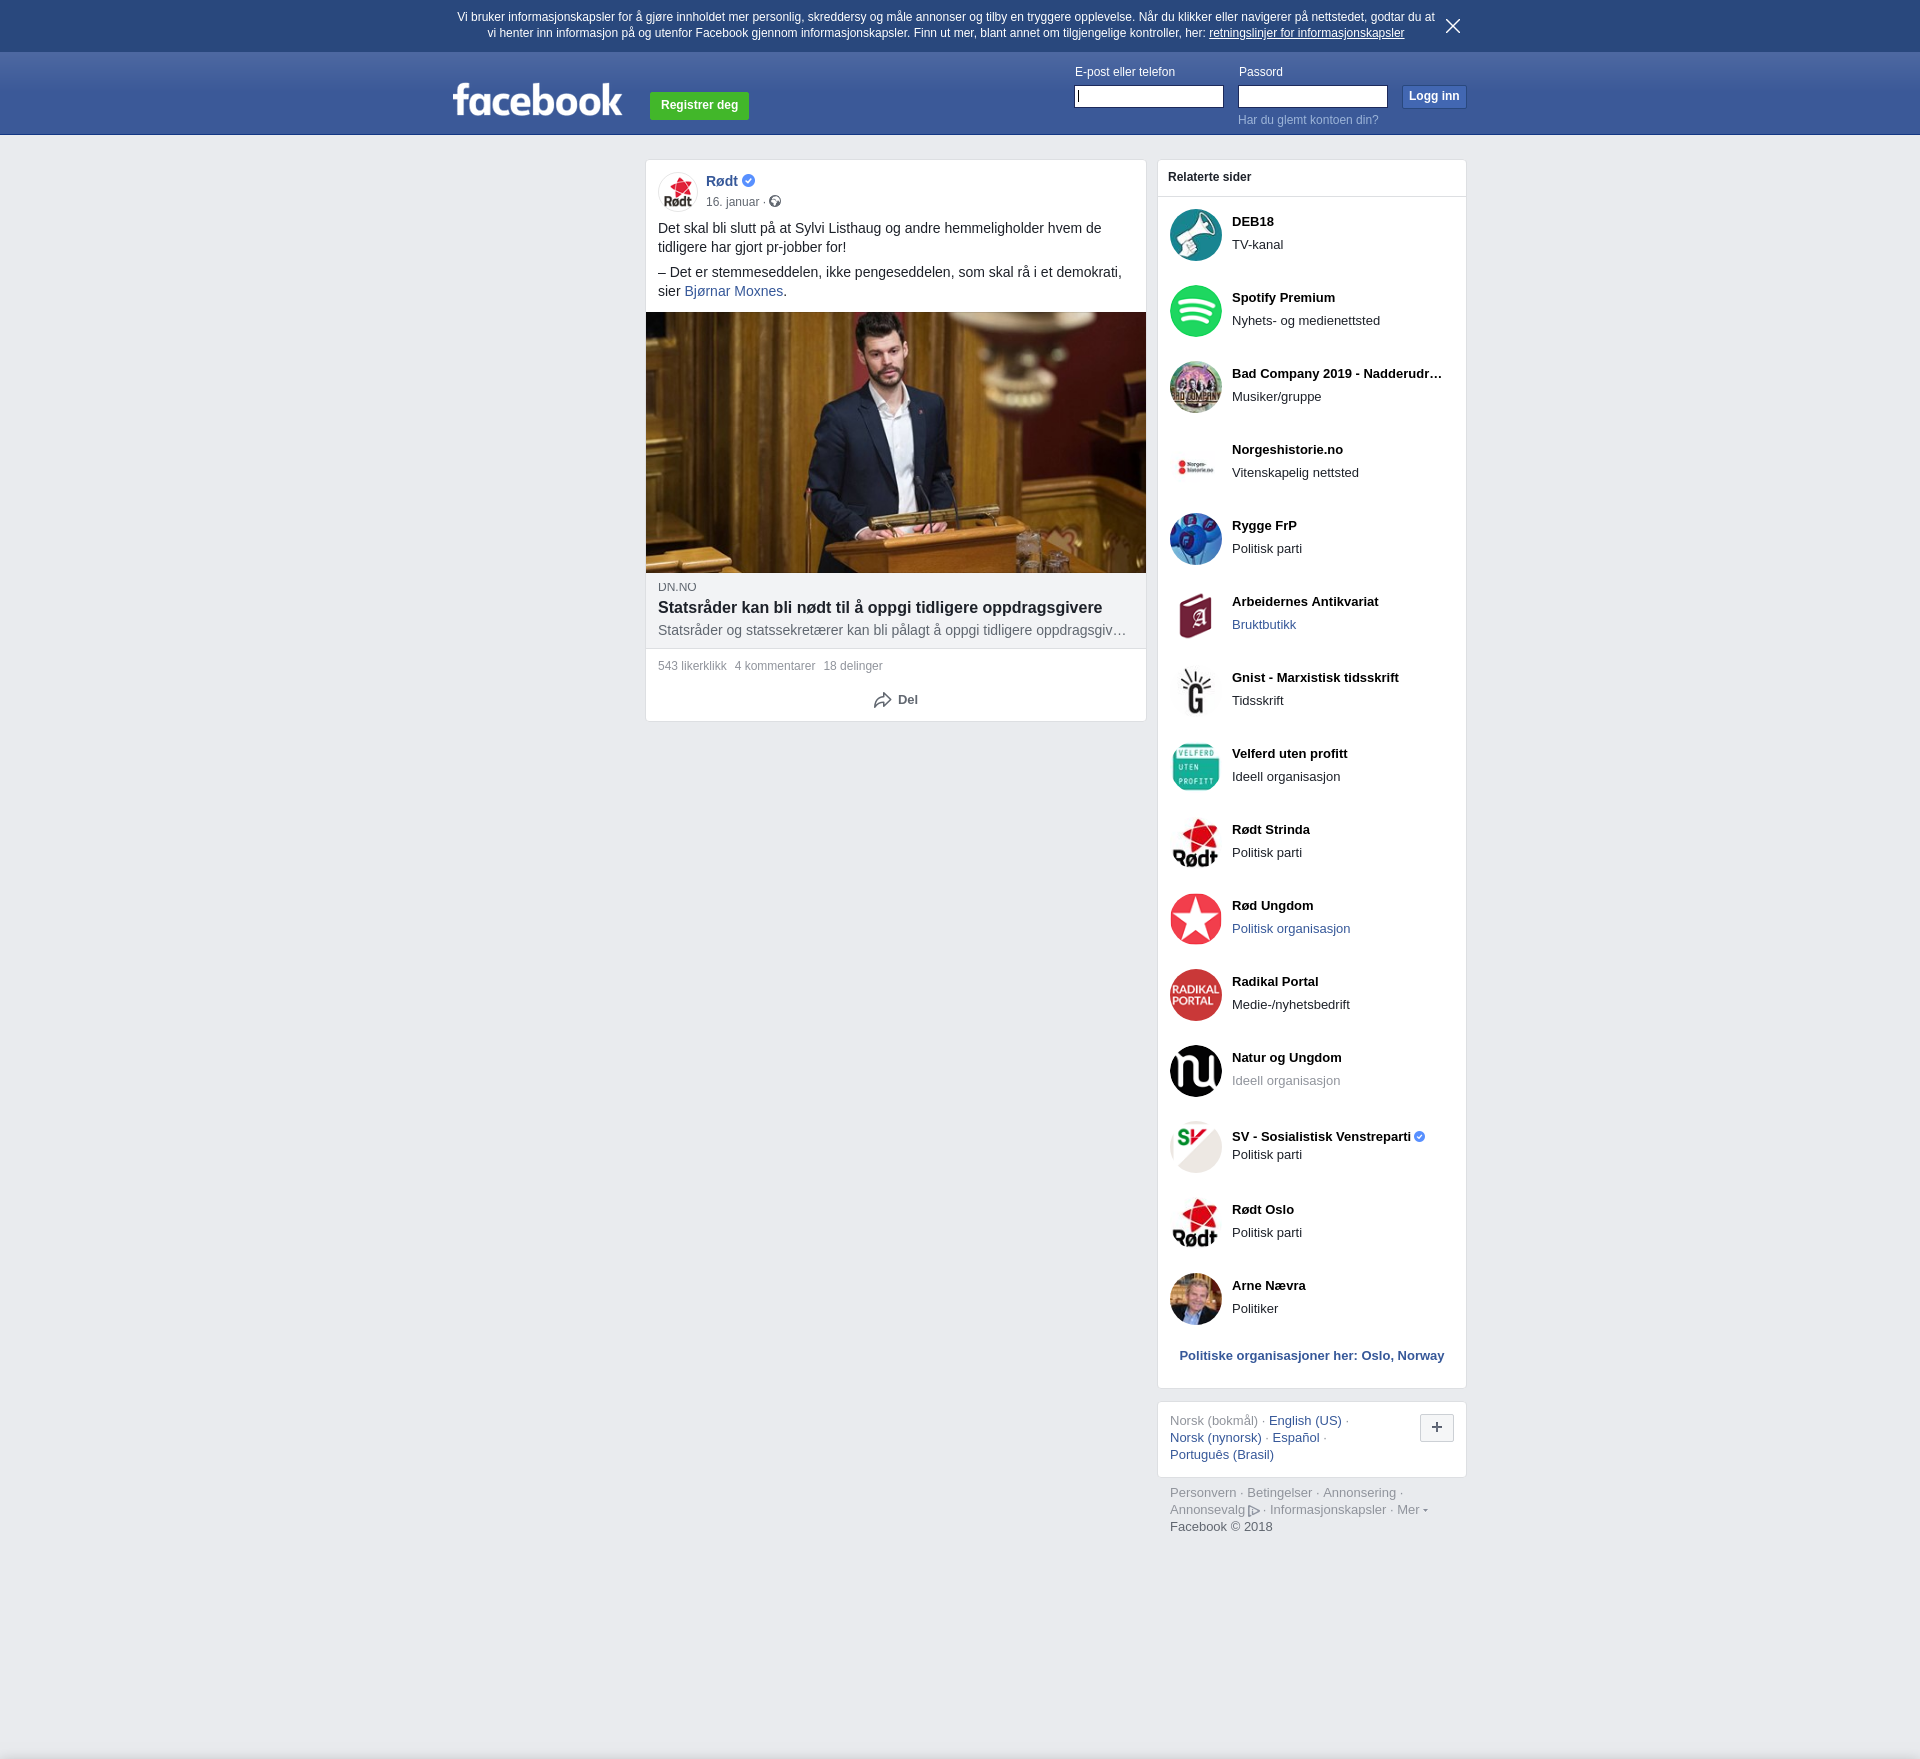Open Har du glemt kontoen din link
This screenshot has width=1920, height=1759.
tap(1308, 120)
